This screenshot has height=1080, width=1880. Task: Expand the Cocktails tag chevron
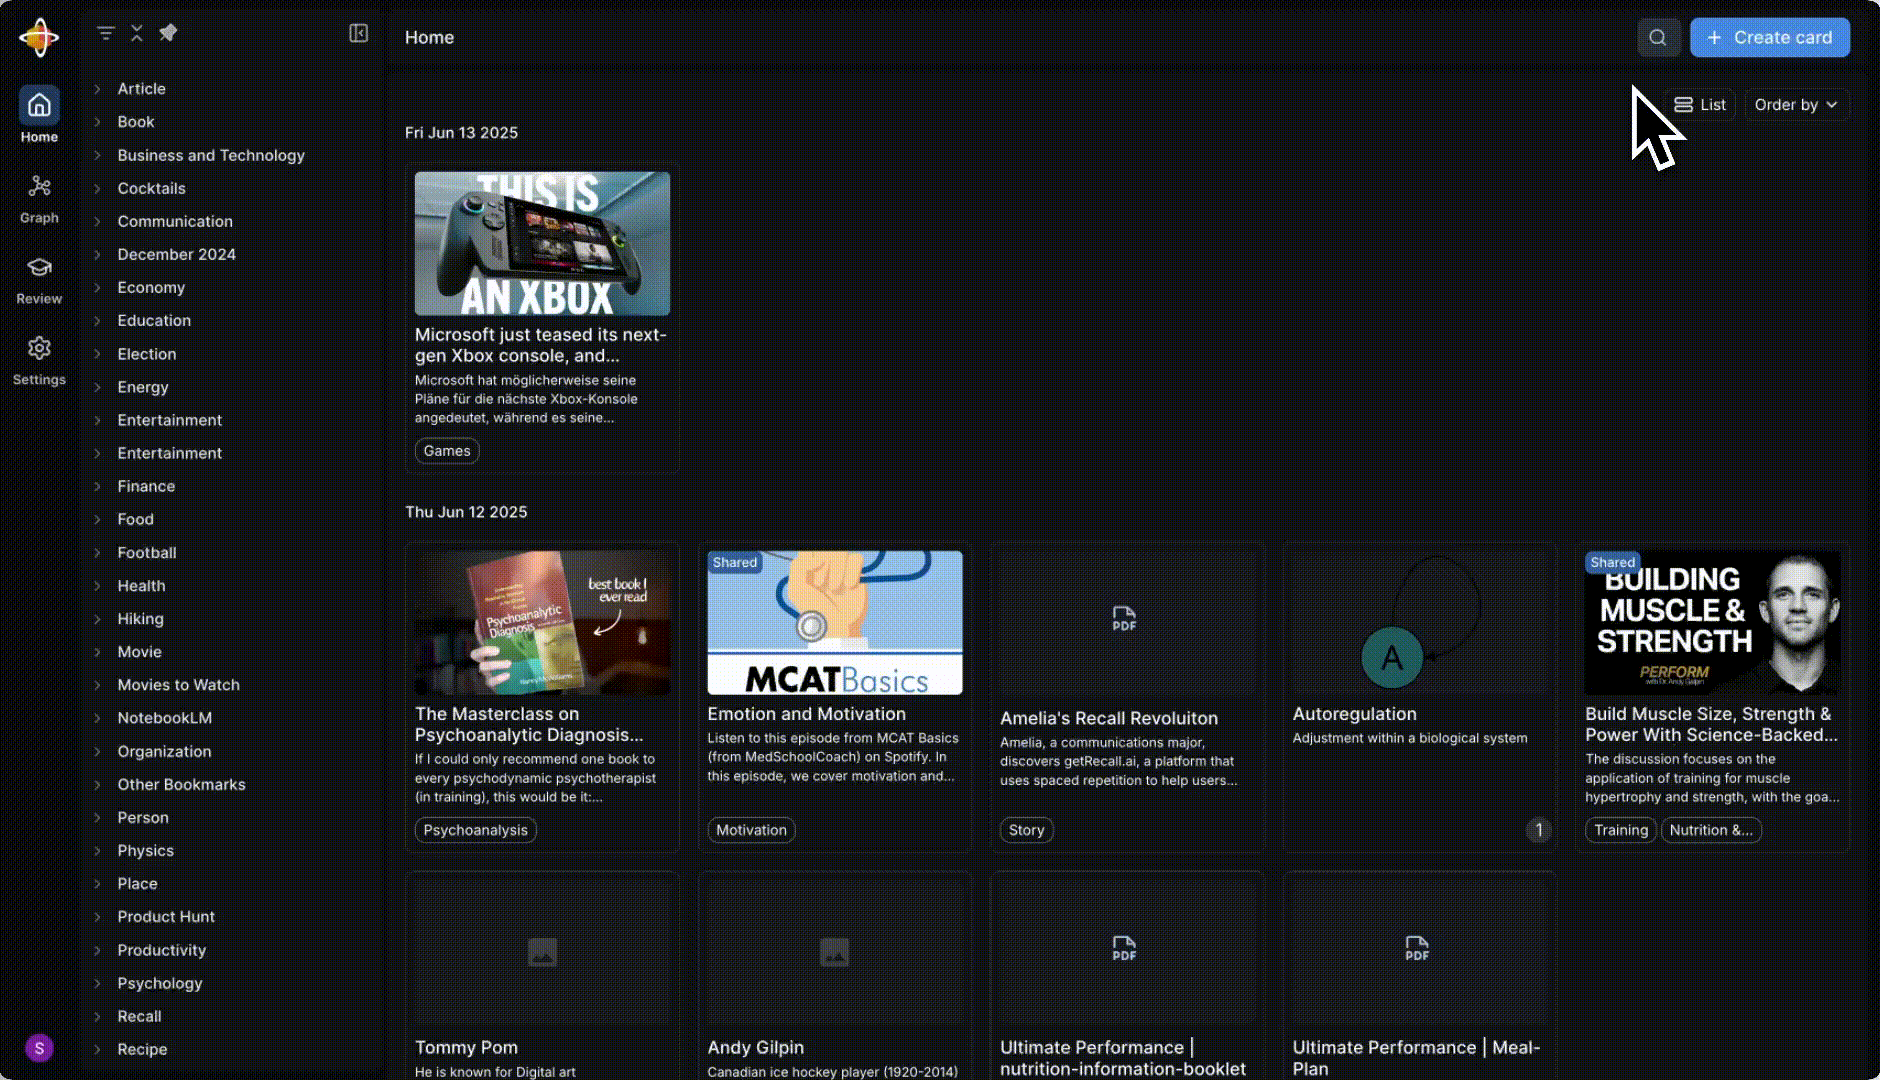[97, 188]
